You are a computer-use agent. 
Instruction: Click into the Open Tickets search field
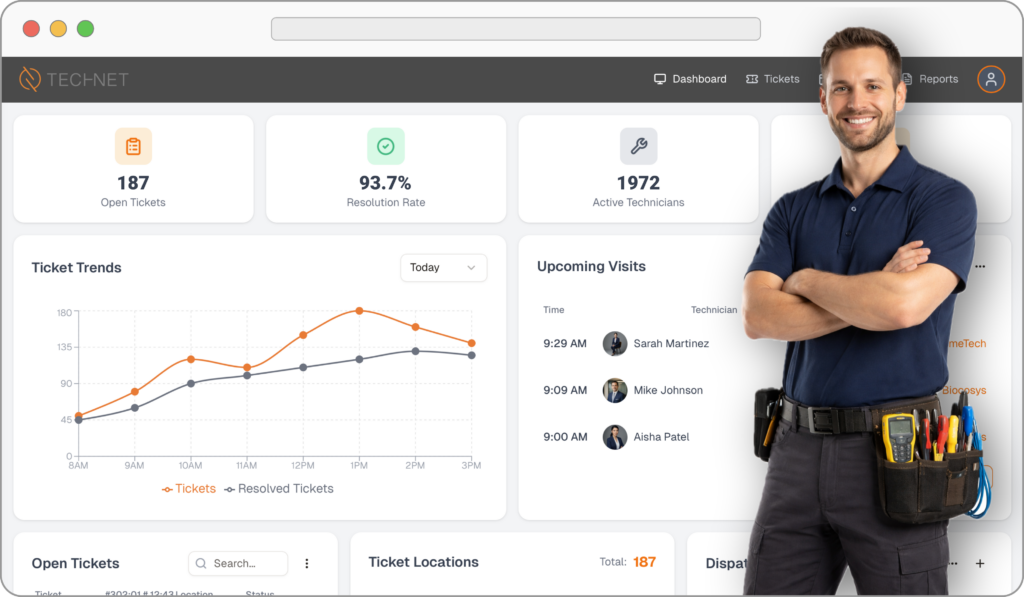tap(239, 564)
